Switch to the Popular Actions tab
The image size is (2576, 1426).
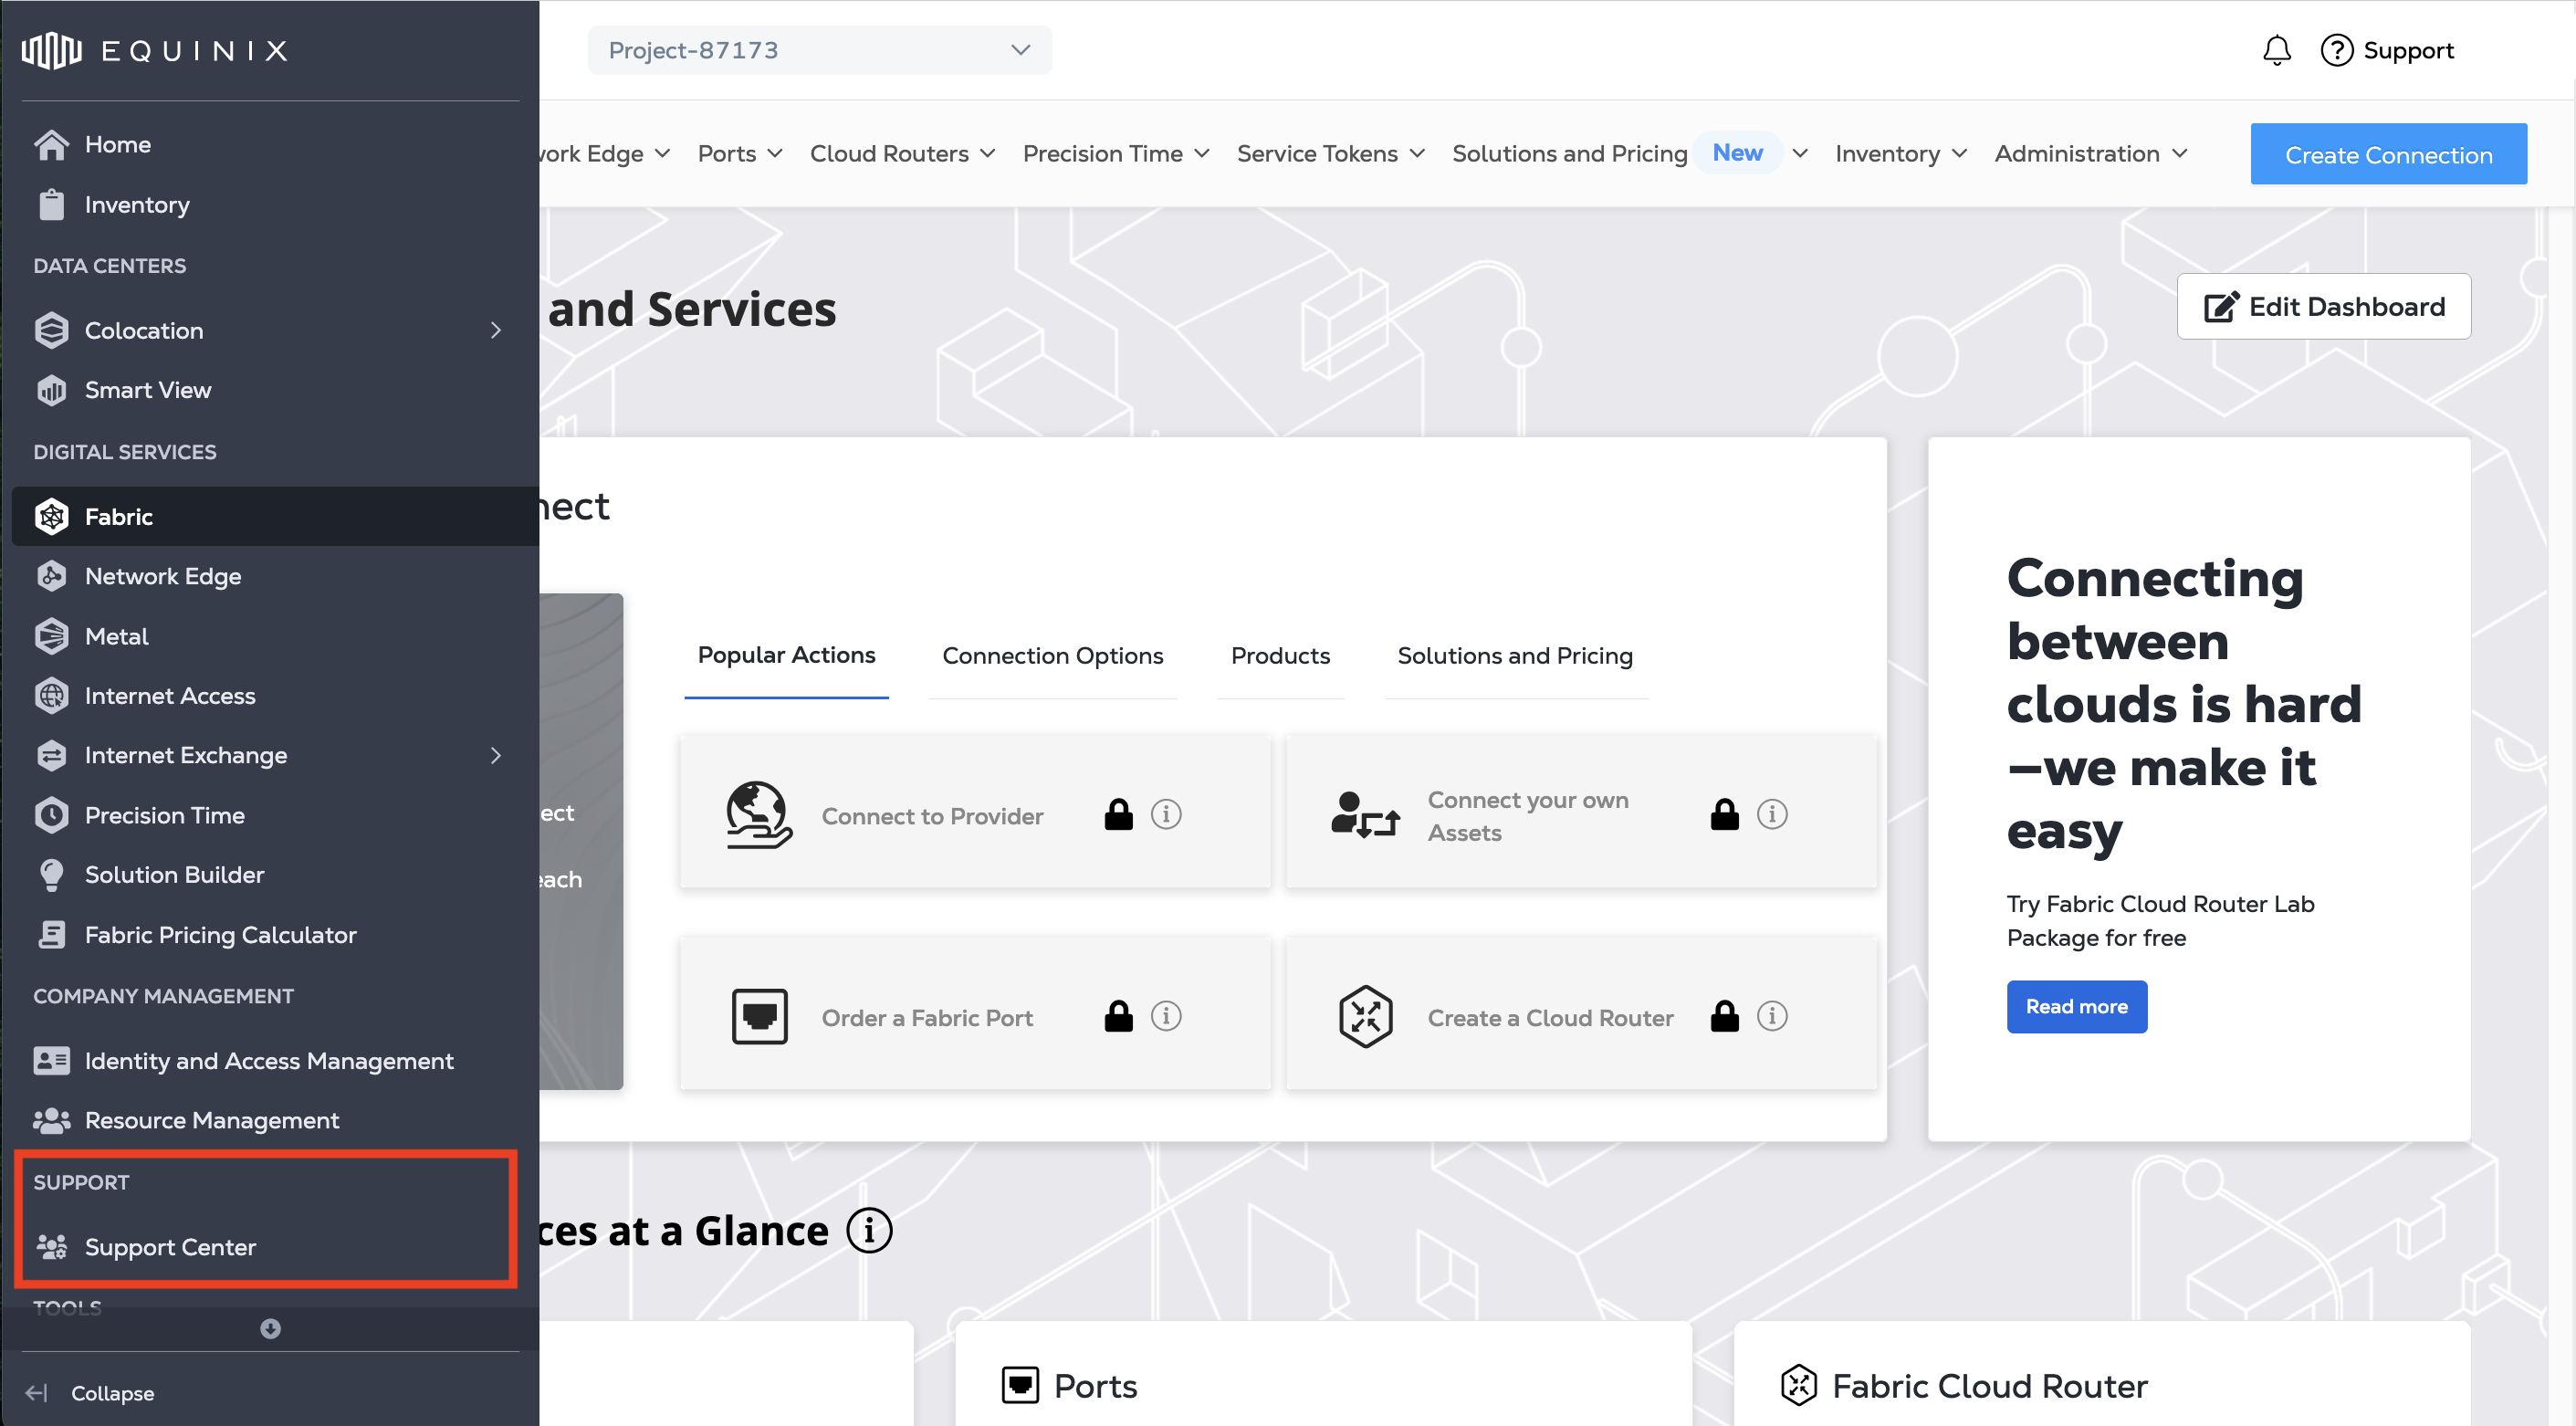[x=786, y=656]
